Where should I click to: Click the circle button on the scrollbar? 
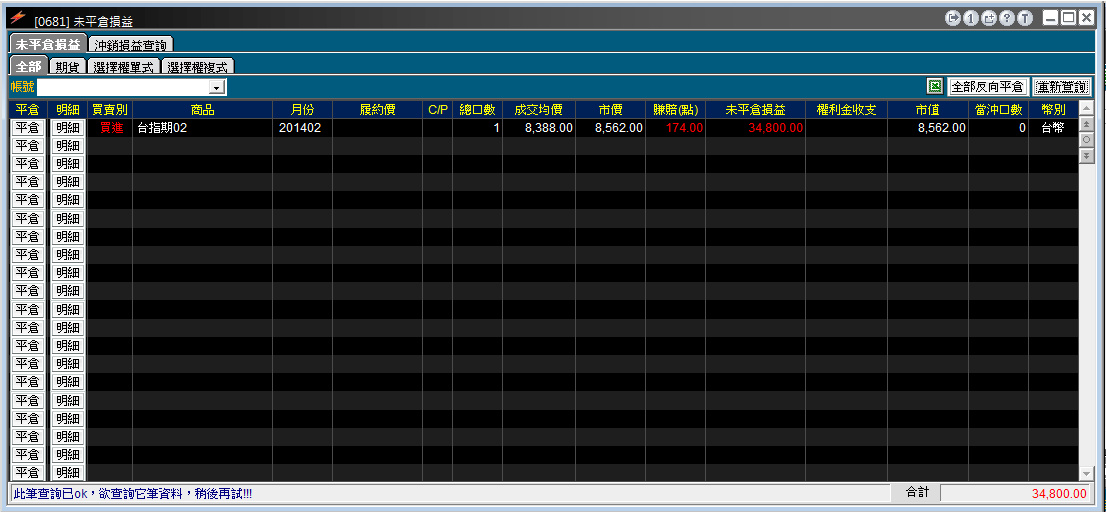(1086, 140)
